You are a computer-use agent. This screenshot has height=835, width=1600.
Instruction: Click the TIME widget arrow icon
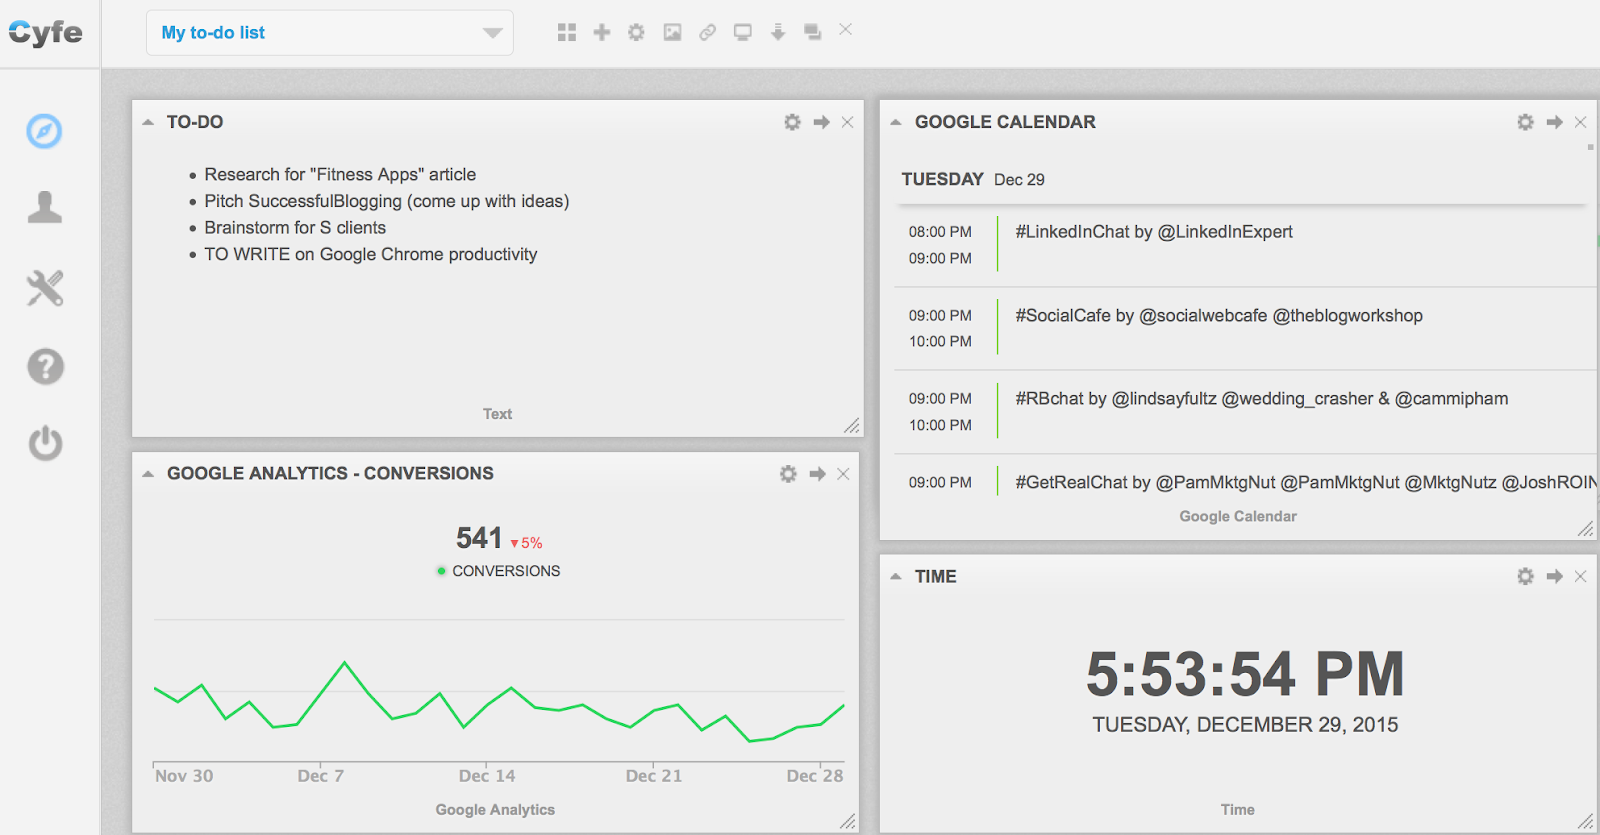point(1555,576)
